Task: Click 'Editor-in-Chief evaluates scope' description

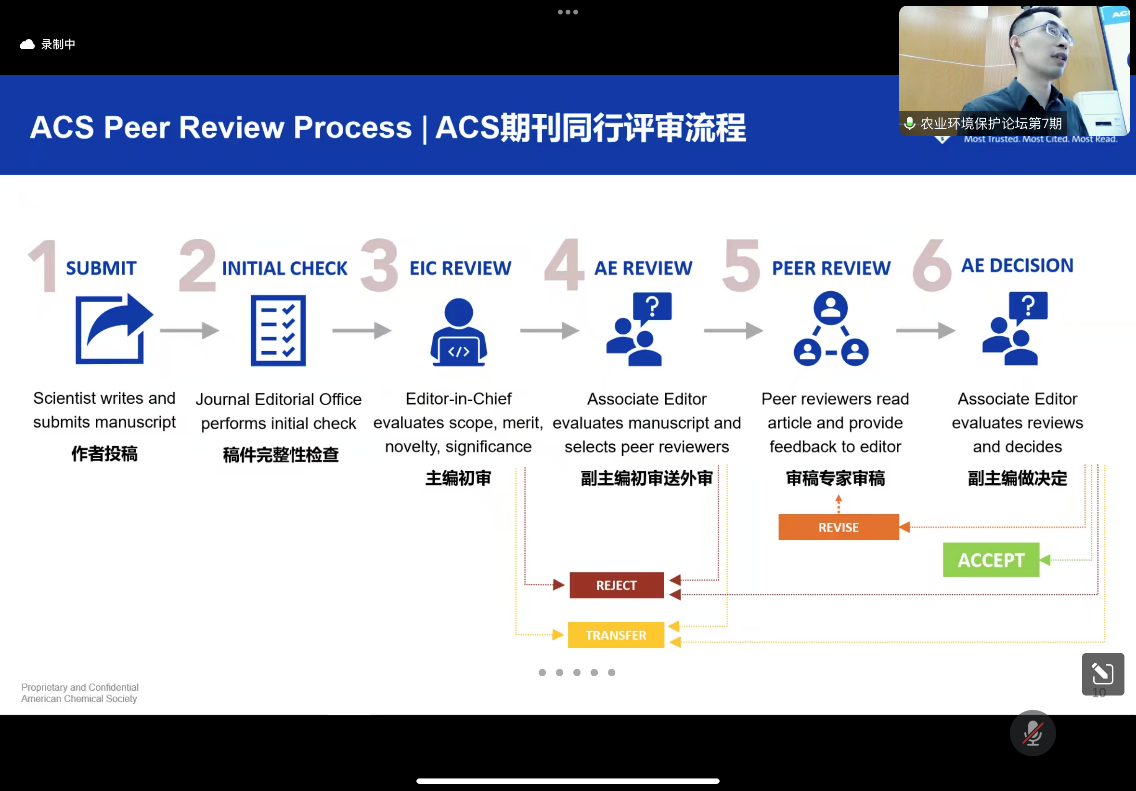Action: [x=458, y=422]
